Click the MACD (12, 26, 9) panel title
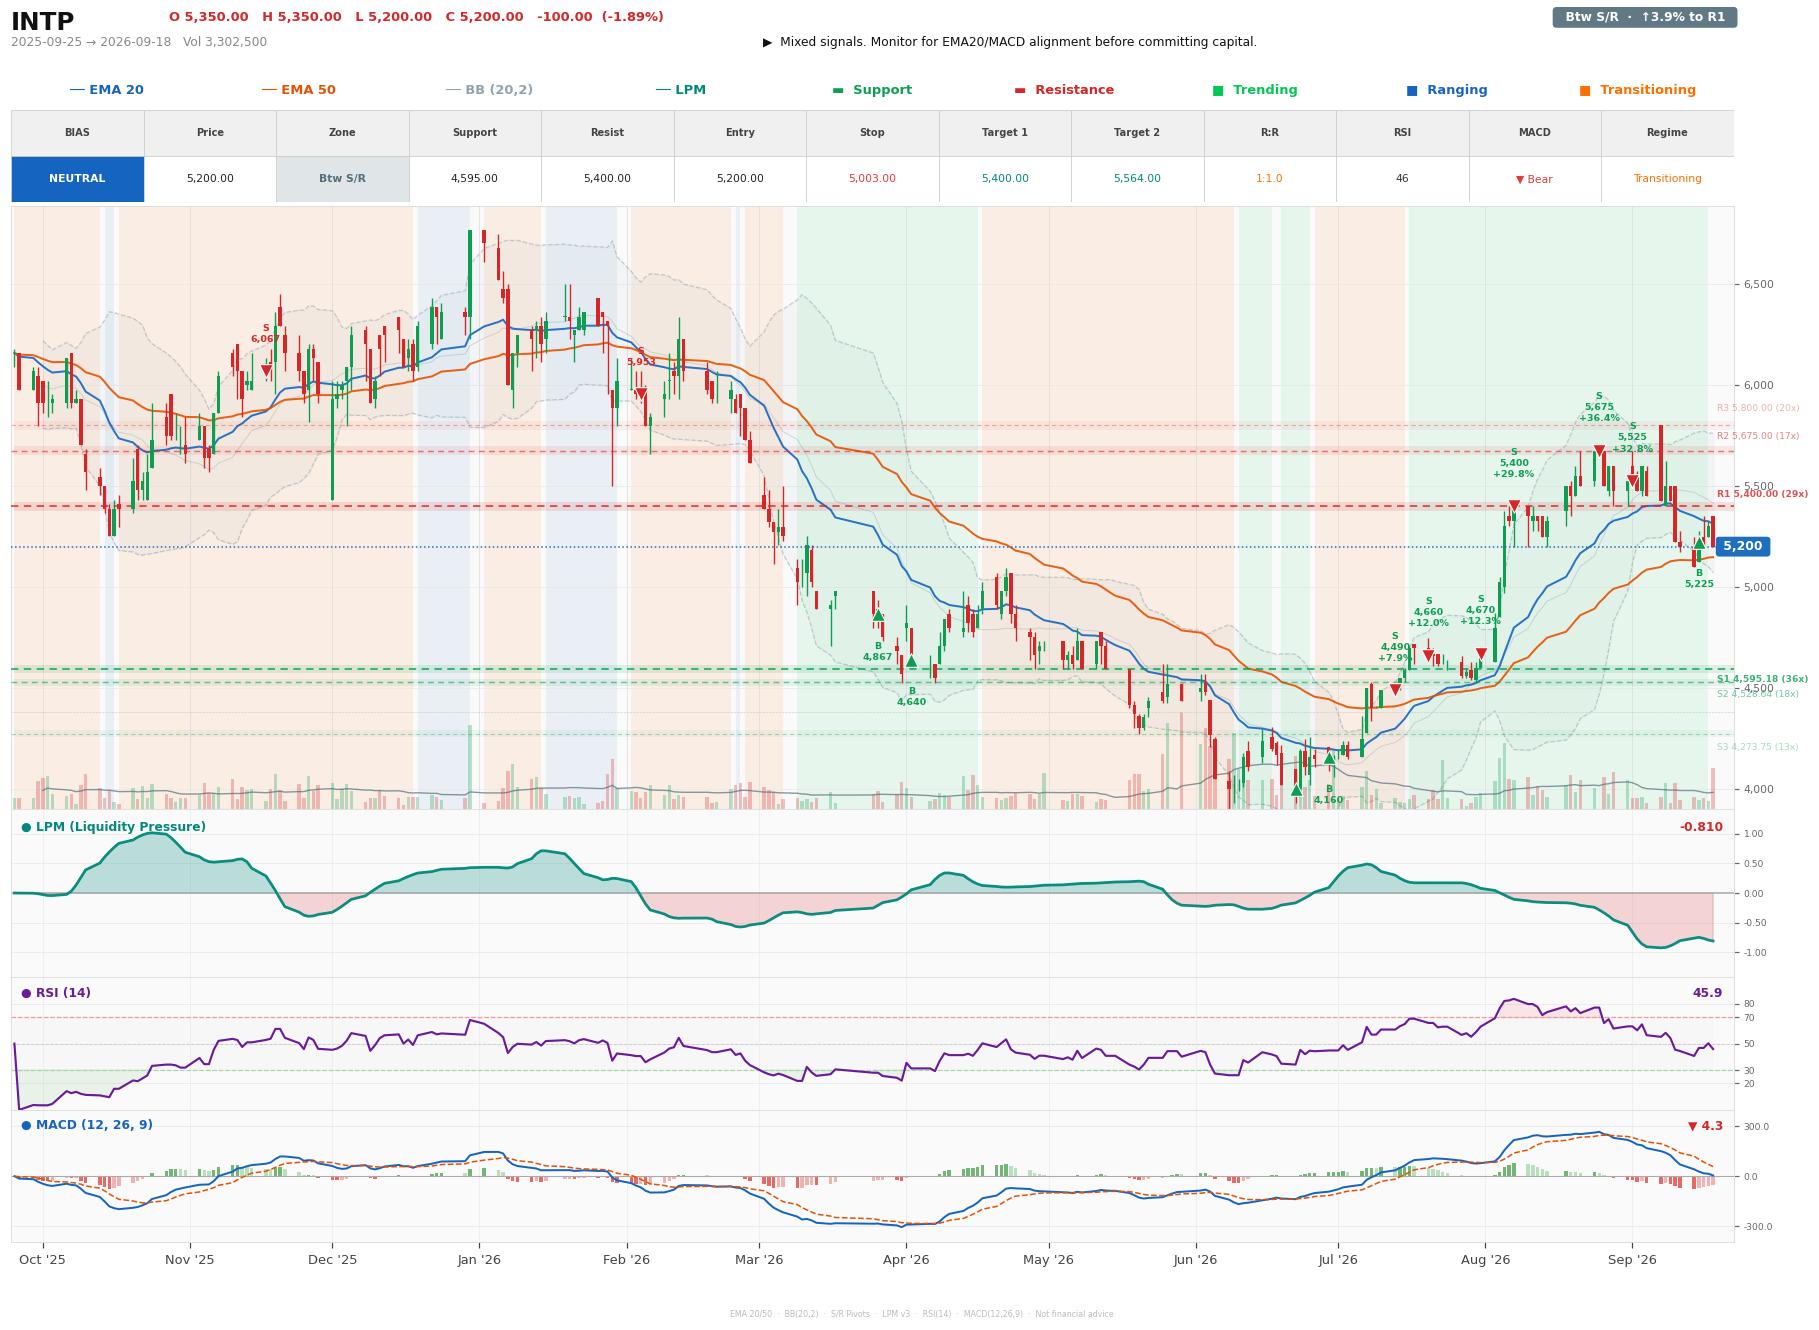 (87, 1125)
